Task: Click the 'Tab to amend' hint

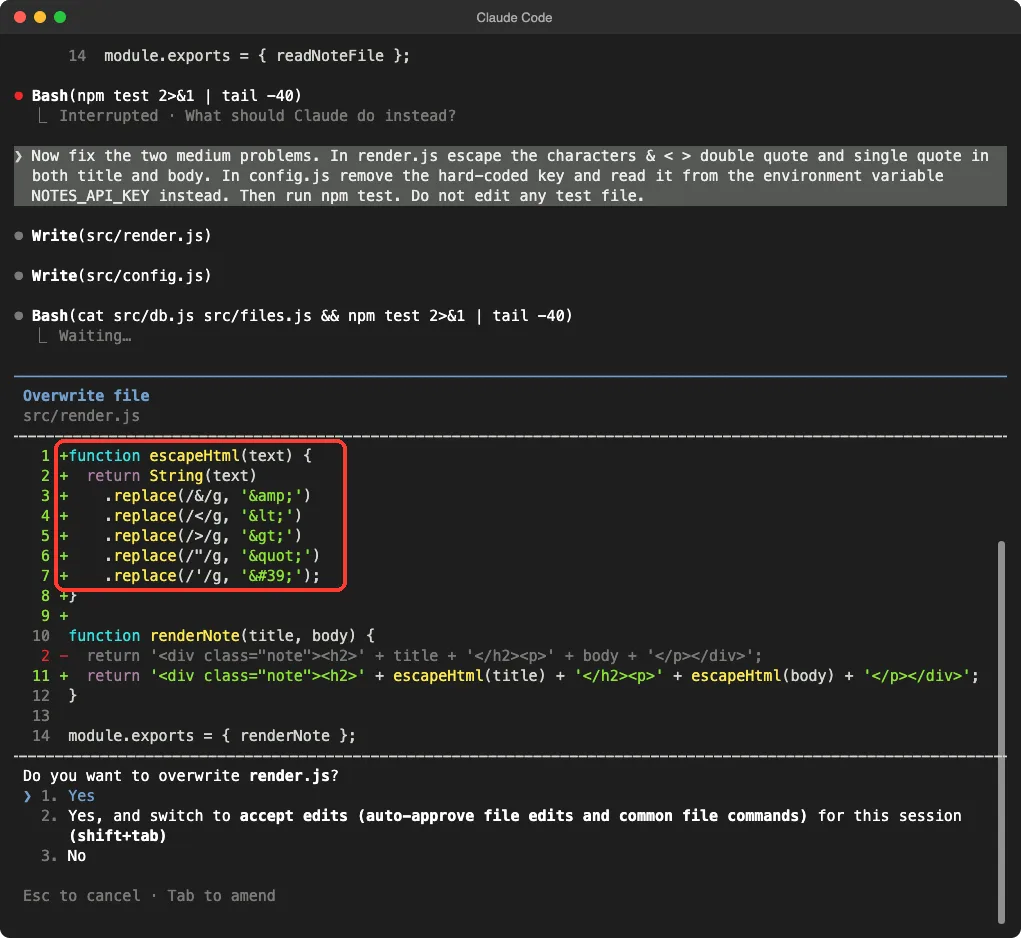Action: click(x=221, y=896)
